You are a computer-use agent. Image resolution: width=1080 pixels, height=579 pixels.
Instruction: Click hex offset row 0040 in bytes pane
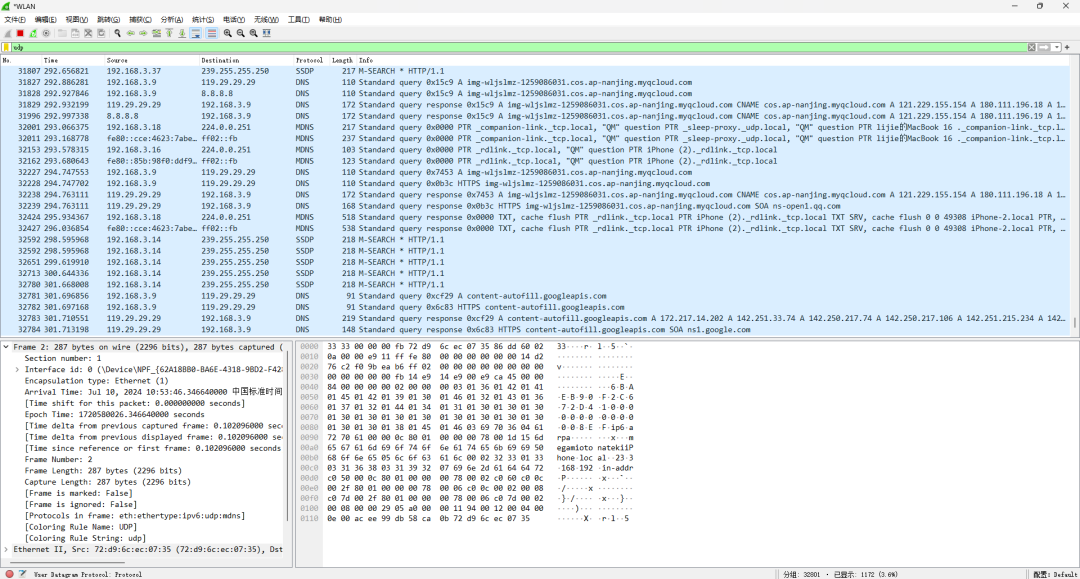309,387
